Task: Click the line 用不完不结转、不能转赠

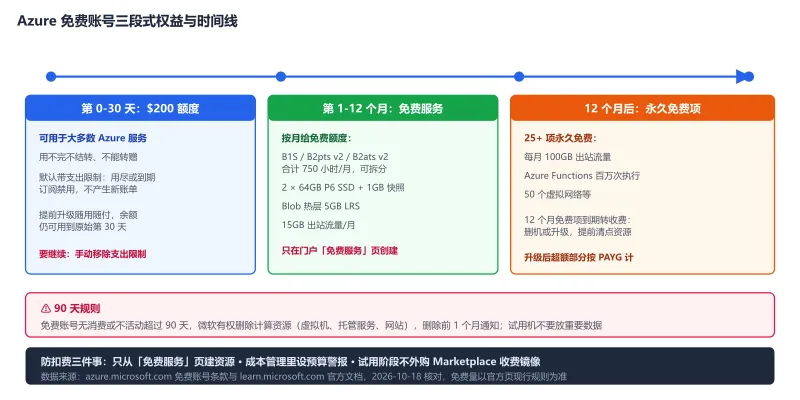Action: pyautogui.click(x=88, y=157)
